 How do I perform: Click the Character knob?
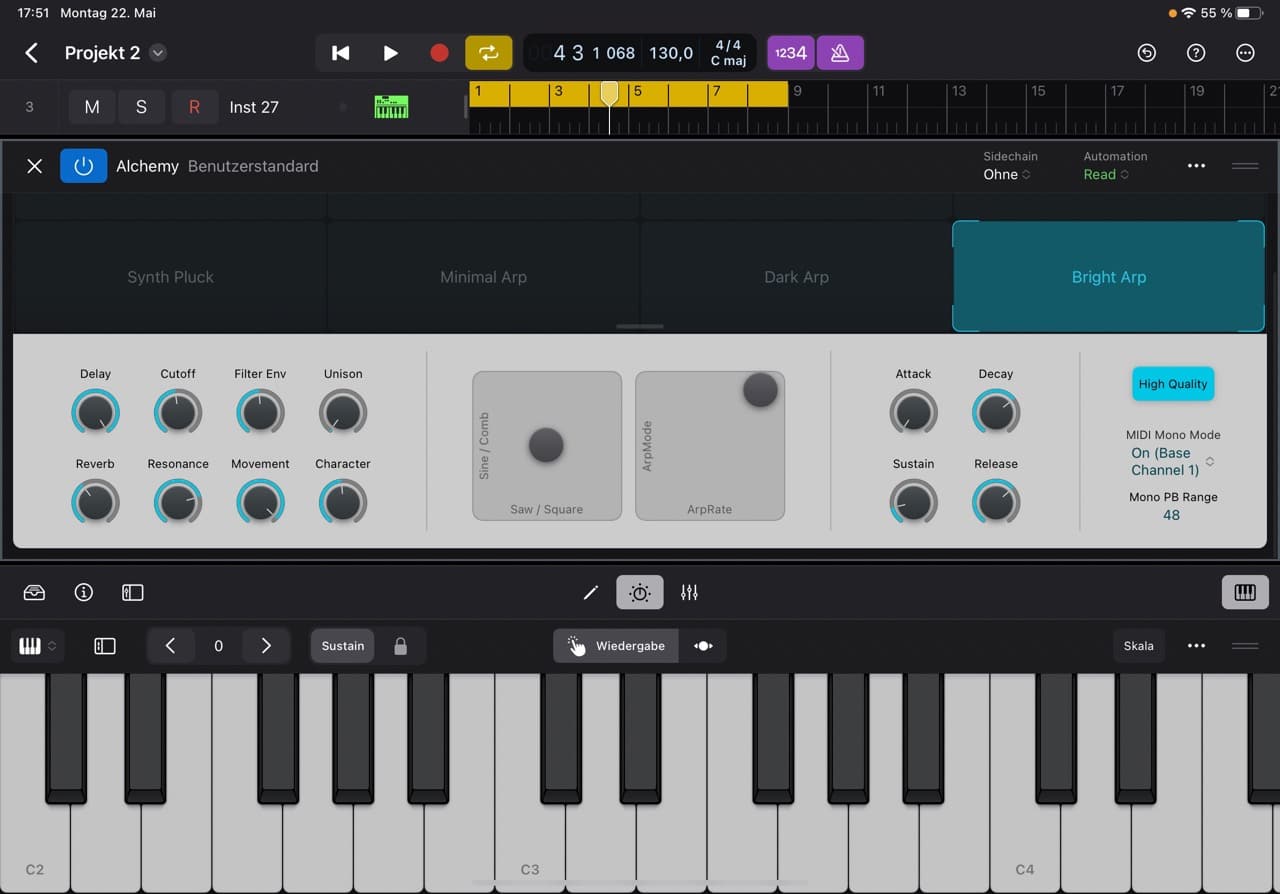click(343, 502)
